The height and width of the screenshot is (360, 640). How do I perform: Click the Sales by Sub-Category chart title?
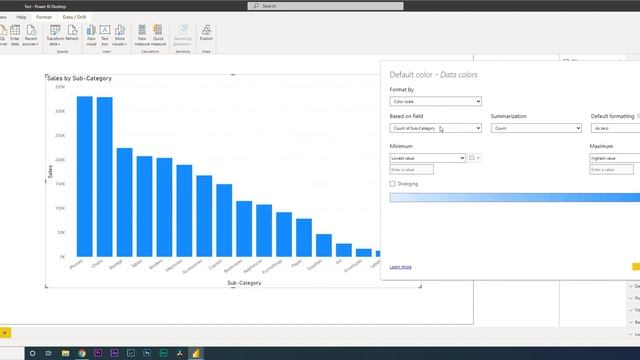point(80,78)
